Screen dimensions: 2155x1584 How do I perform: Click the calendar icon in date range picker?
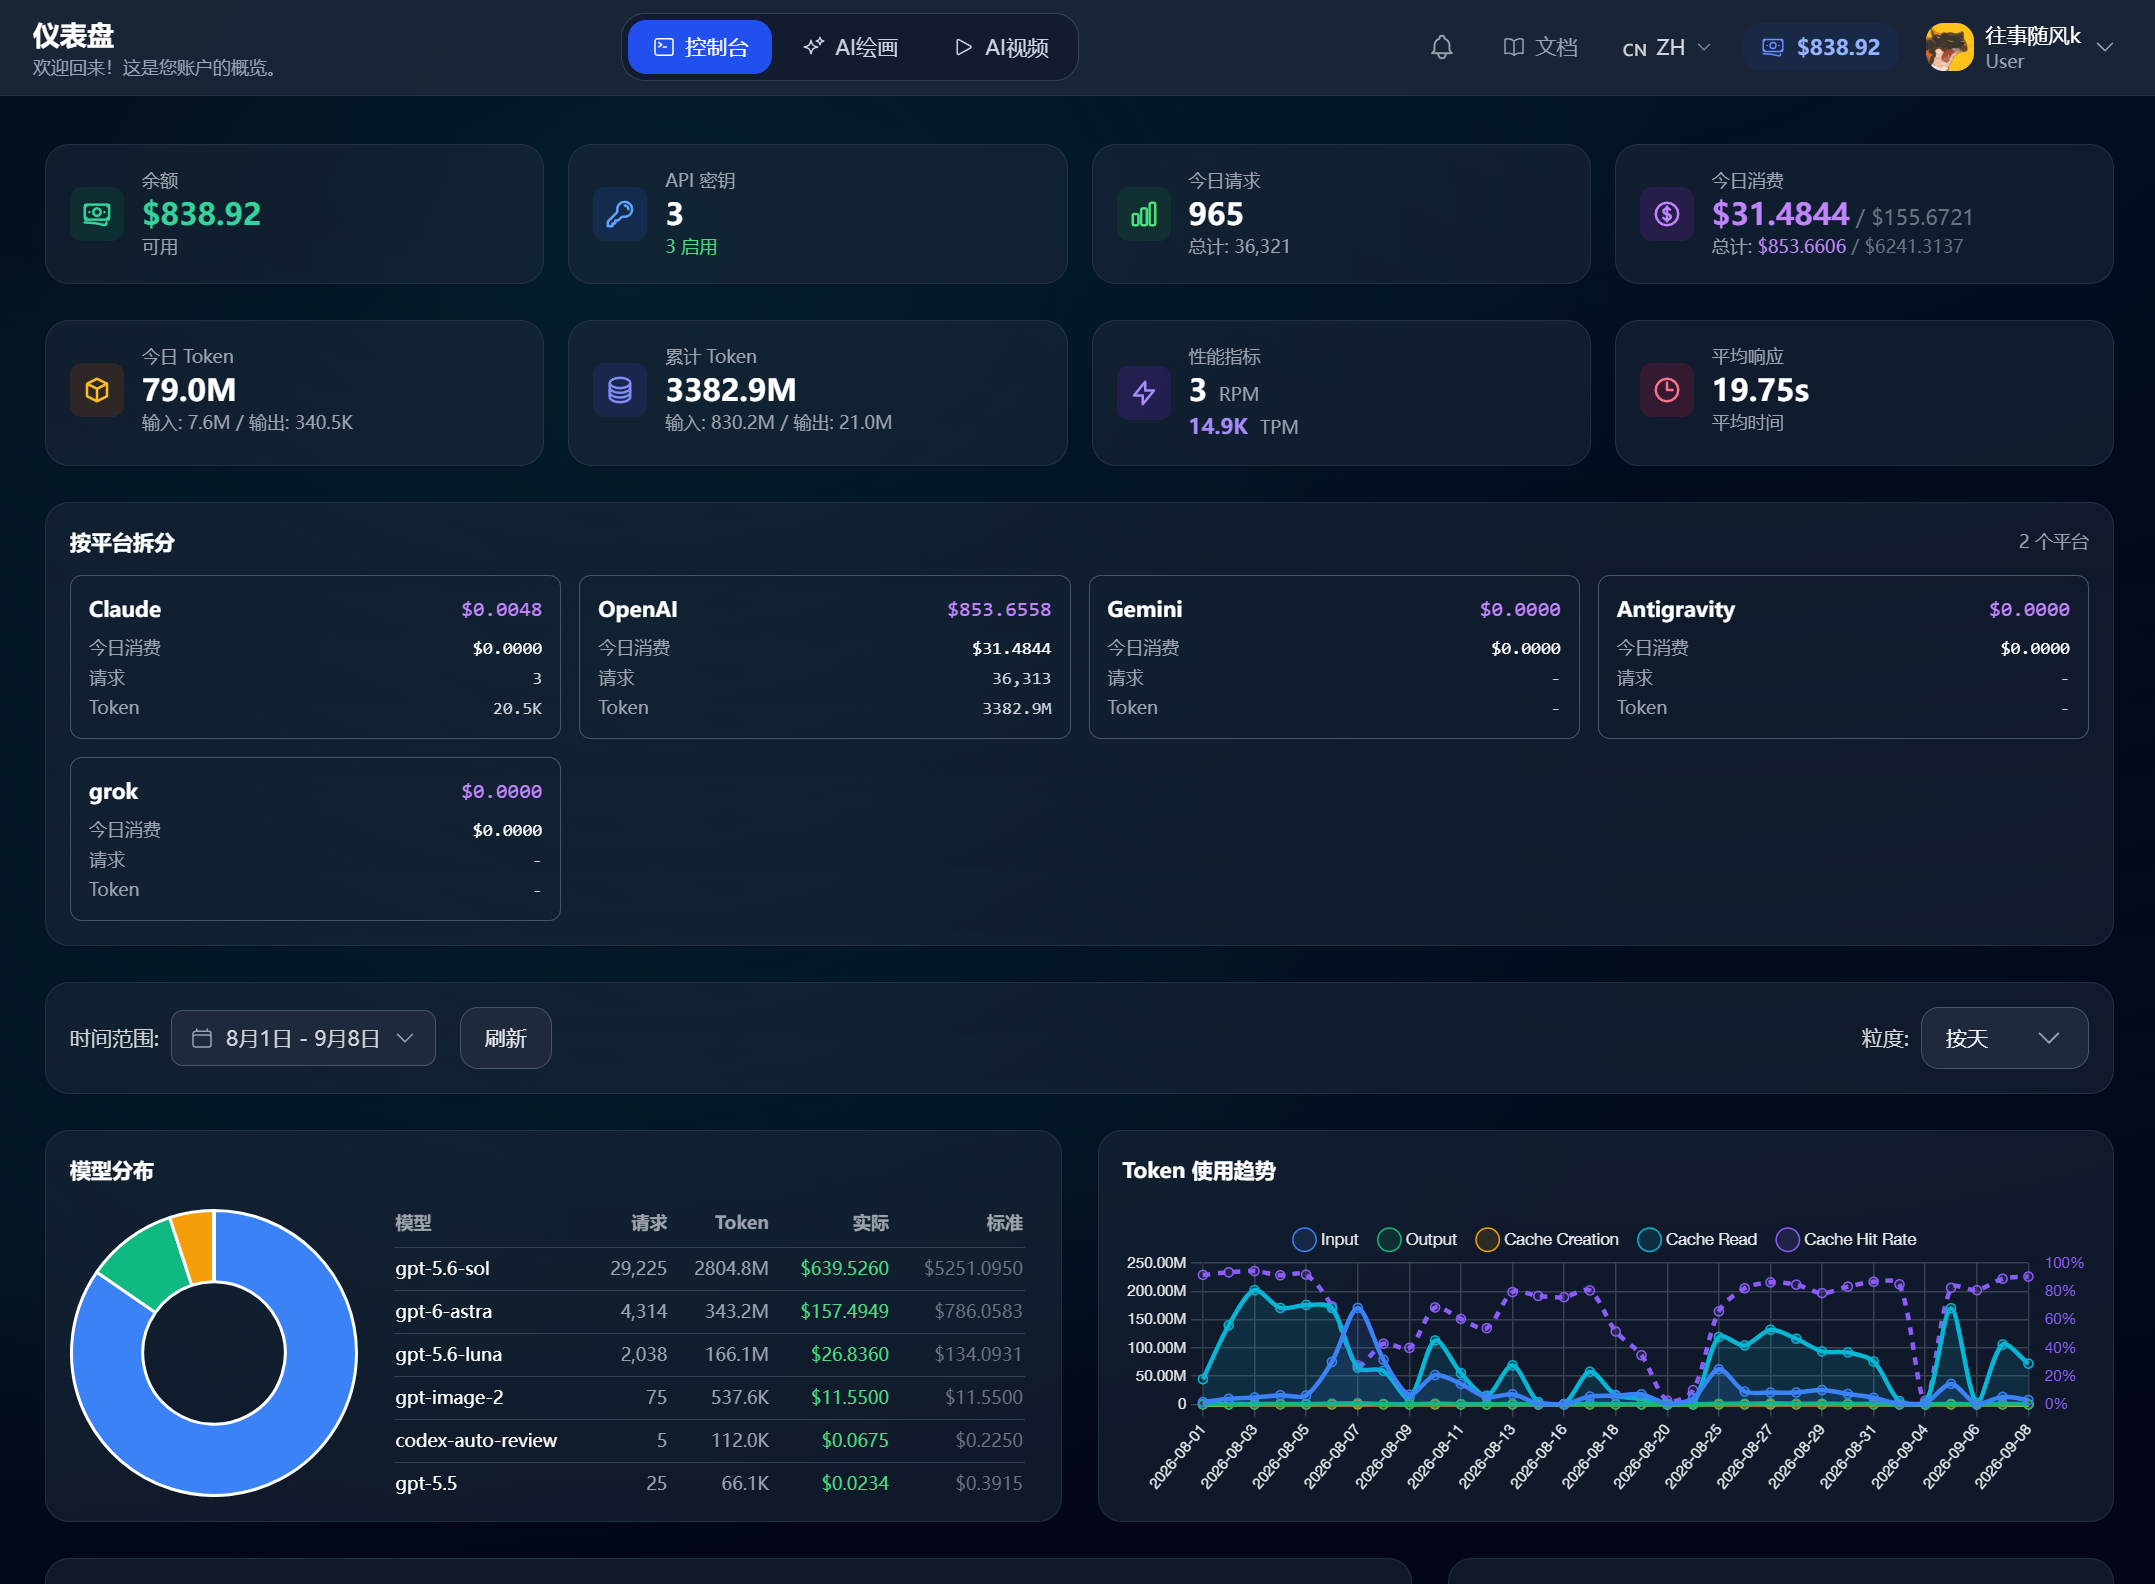(202, 1038)
